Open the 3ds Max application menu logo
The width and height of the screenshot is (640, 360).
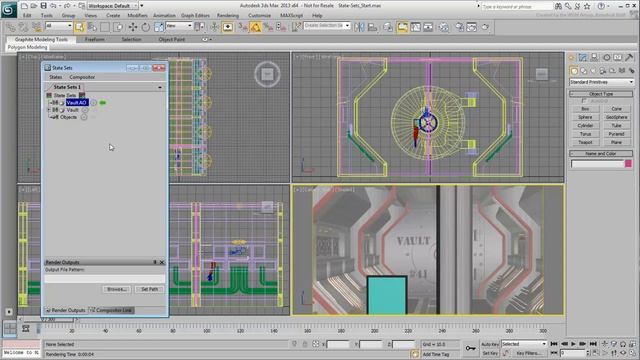[9, 10]
